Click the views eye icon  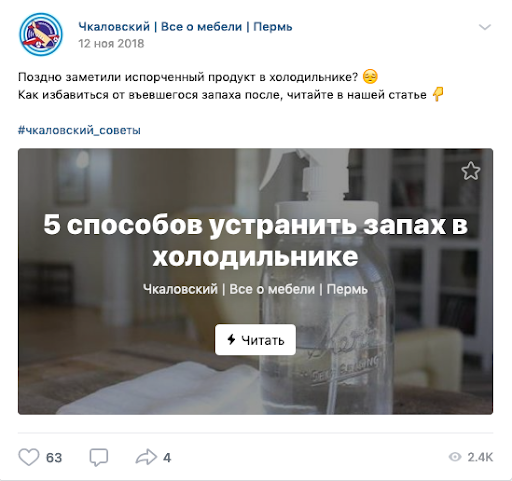[x=455, y=457]
